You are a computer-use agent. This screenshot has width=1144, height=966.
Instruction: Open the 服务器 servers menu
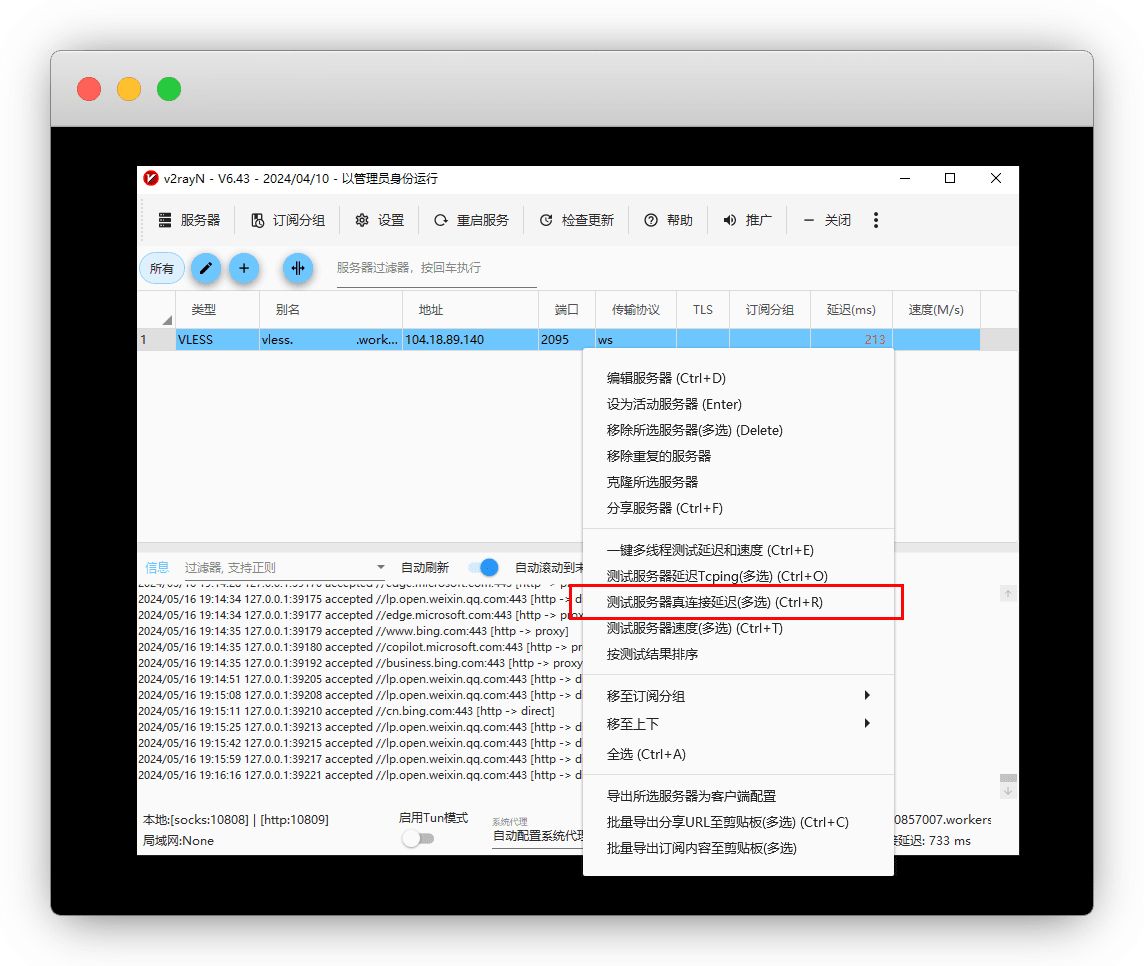click(x=189, y=220)
